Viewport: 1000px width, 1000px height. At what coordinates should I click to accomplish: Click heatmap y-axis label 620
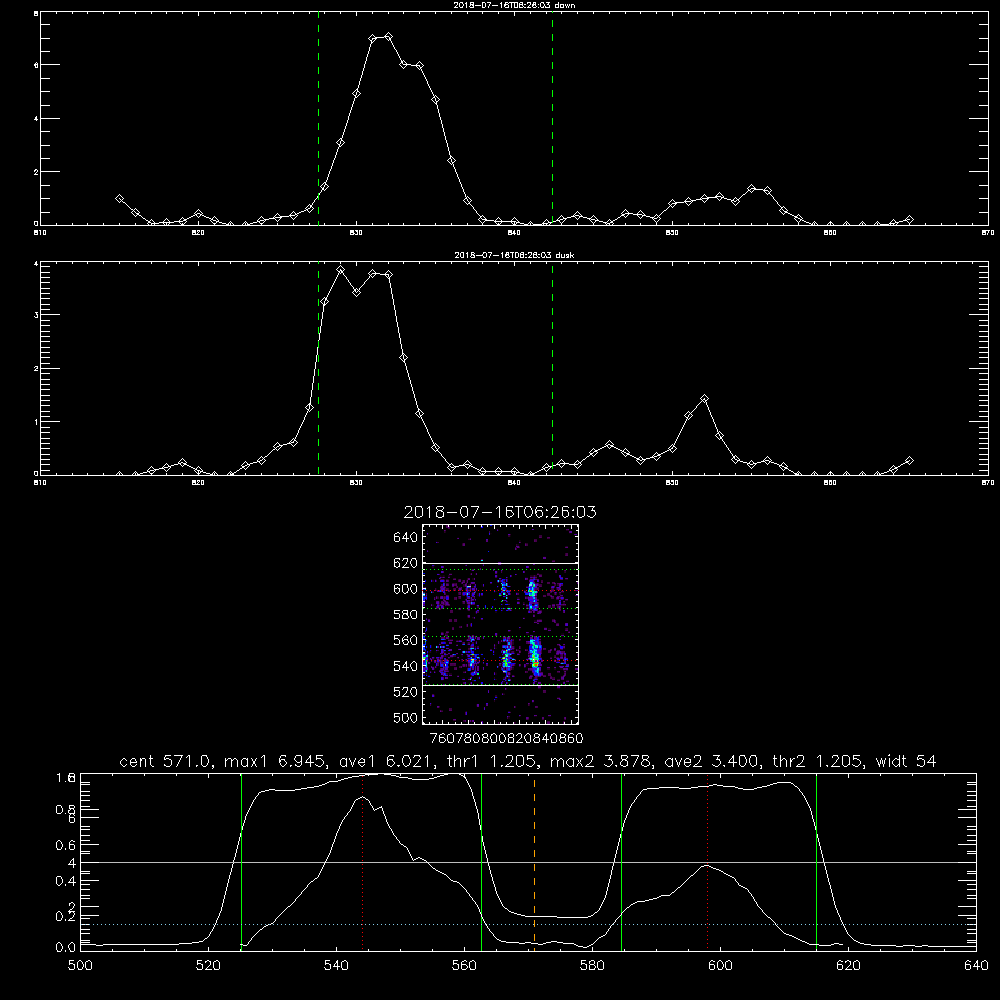tap(406, 563)
